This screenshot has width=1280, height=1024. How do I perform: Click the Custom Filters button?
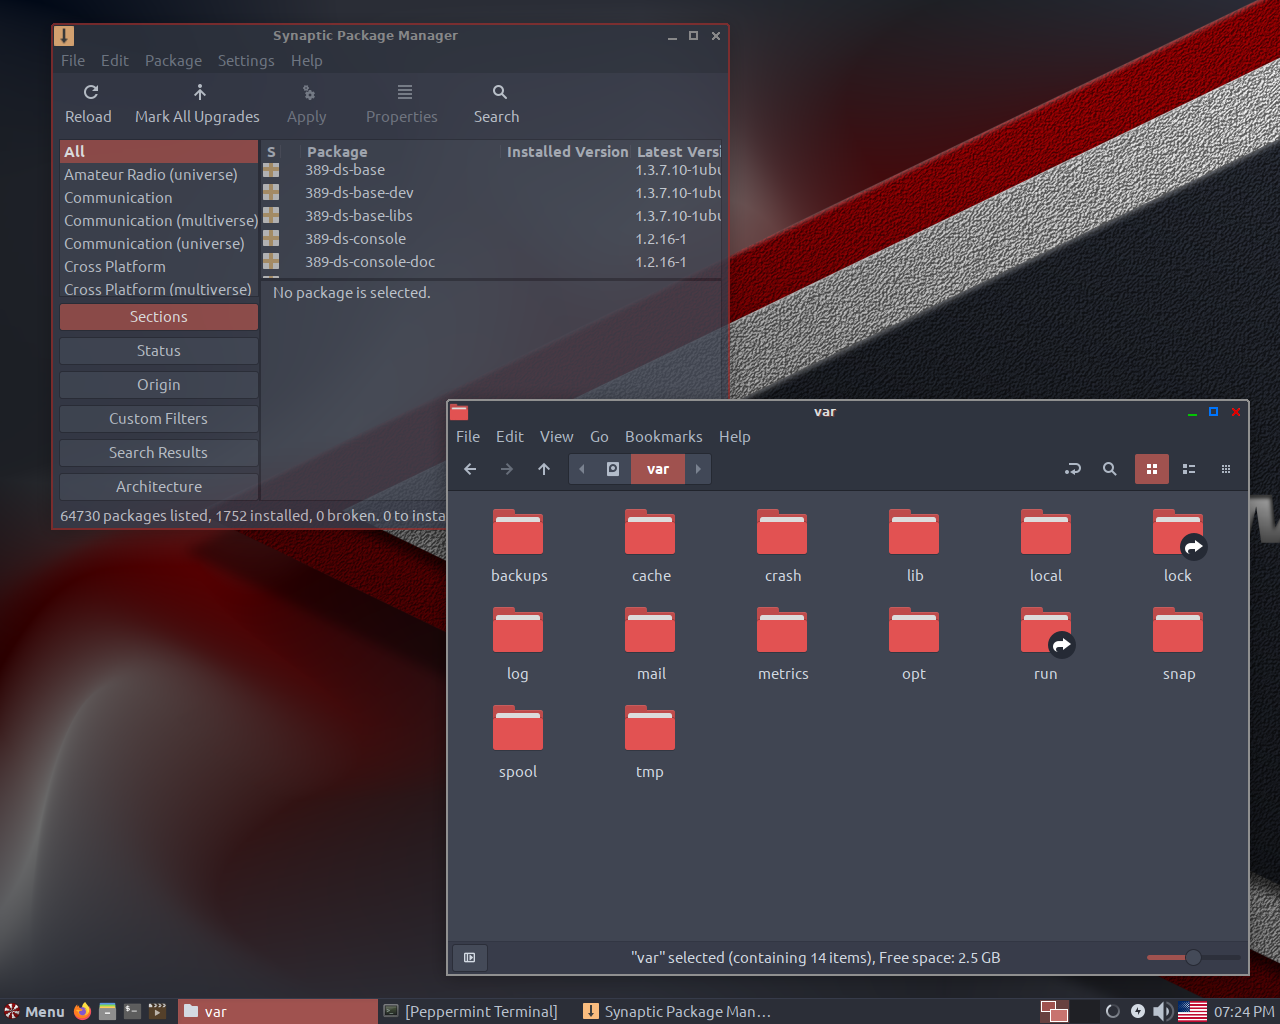click(x=159, y=419)
